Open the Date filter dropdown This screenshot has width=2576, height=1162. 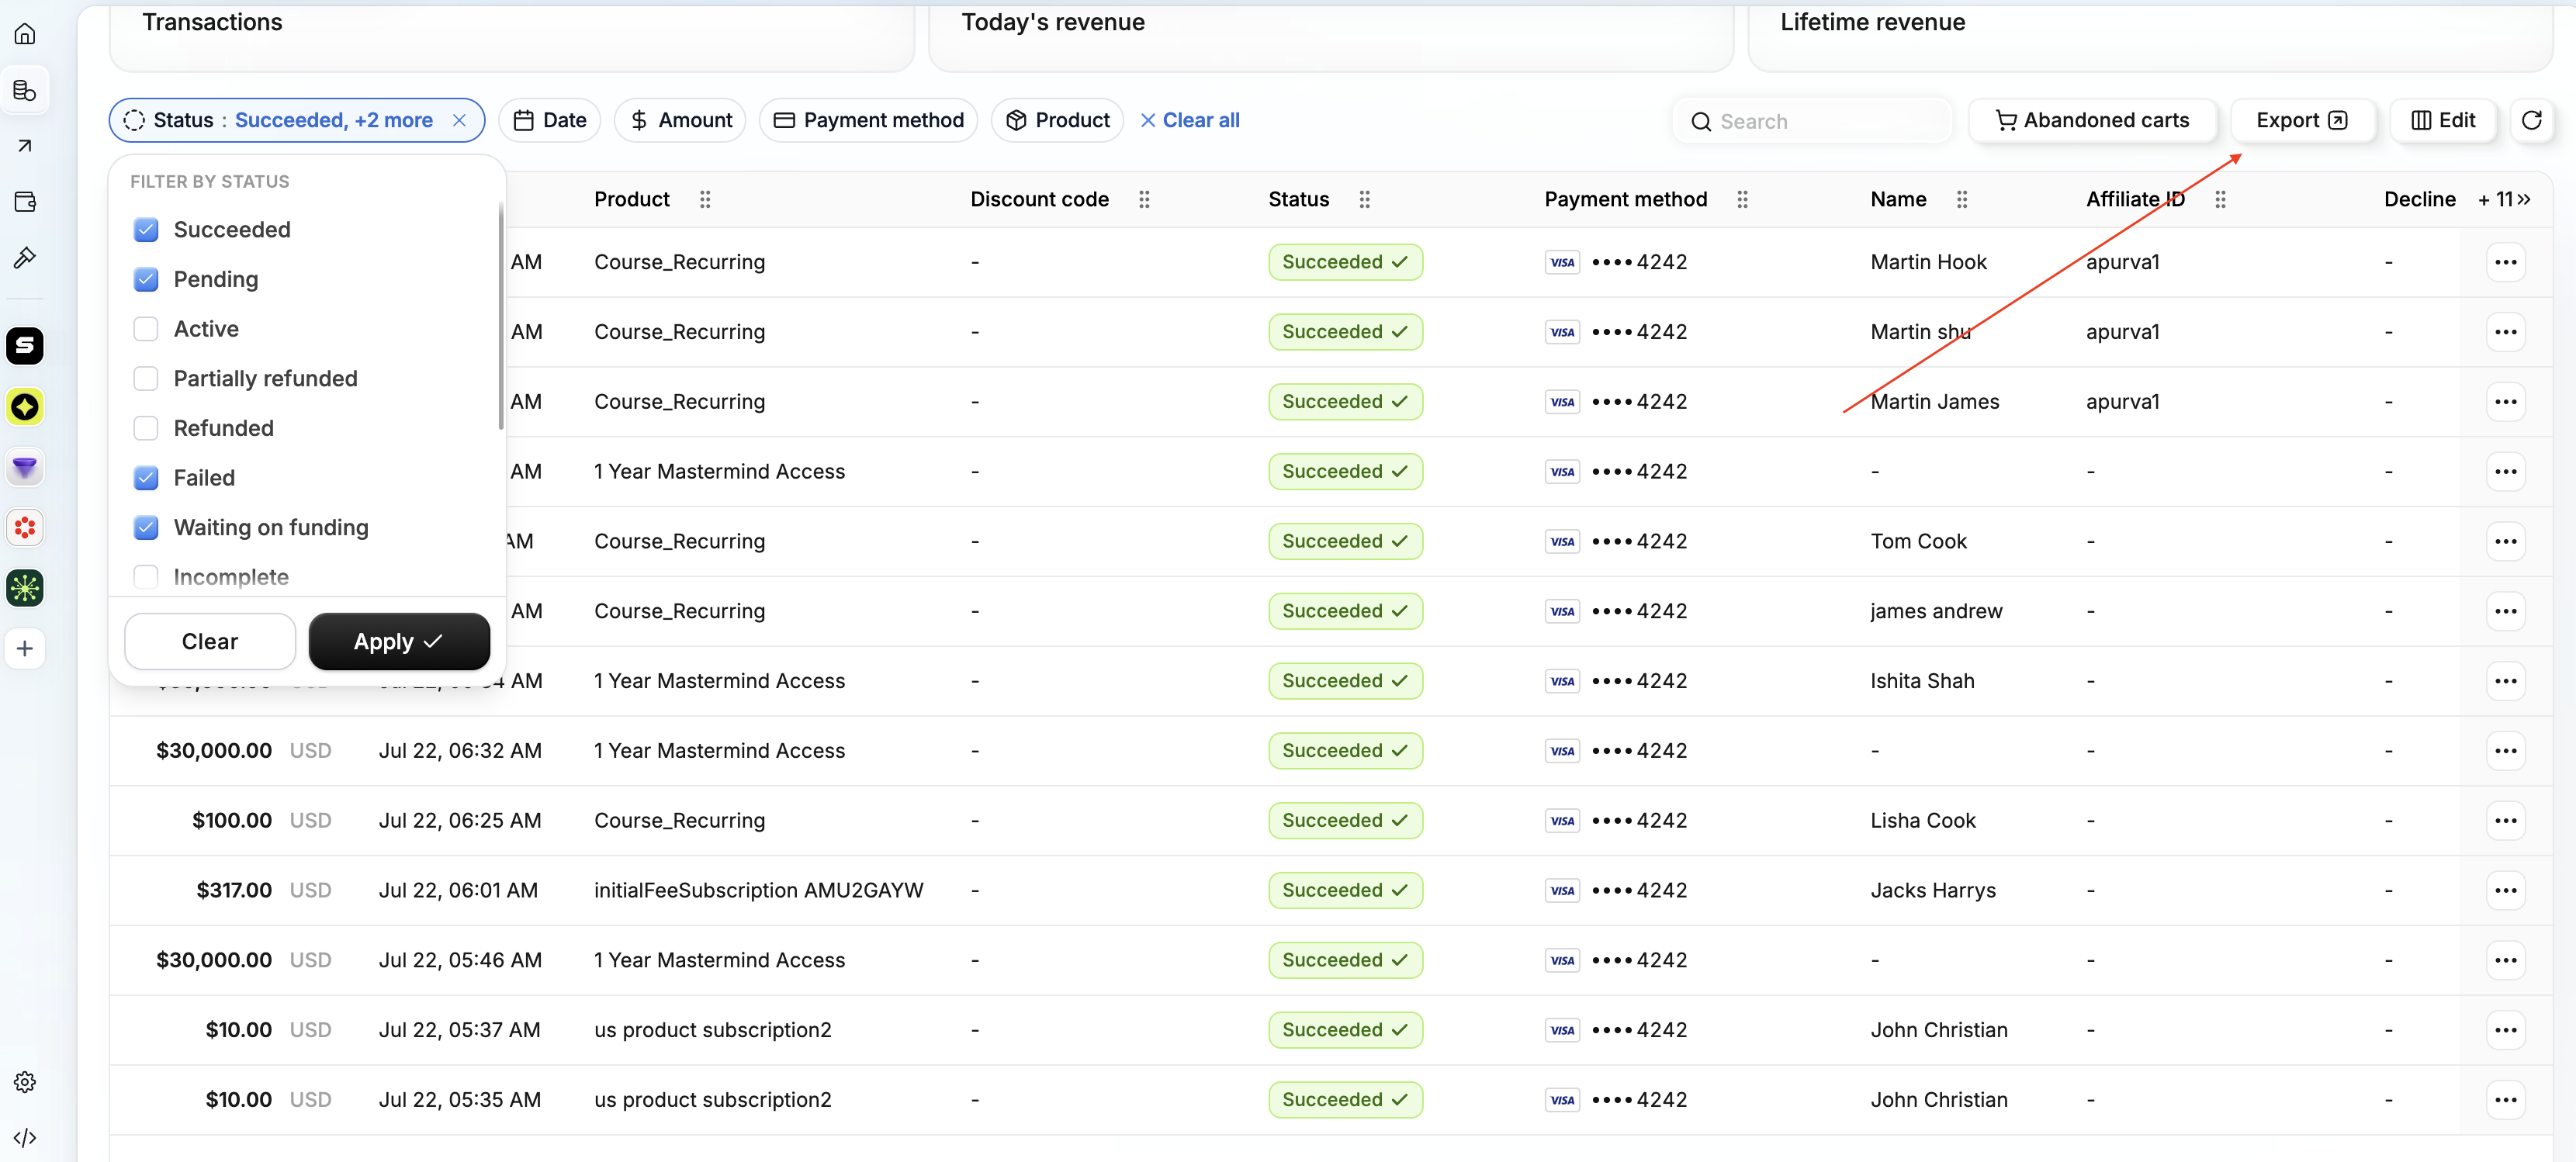point(549,120)
